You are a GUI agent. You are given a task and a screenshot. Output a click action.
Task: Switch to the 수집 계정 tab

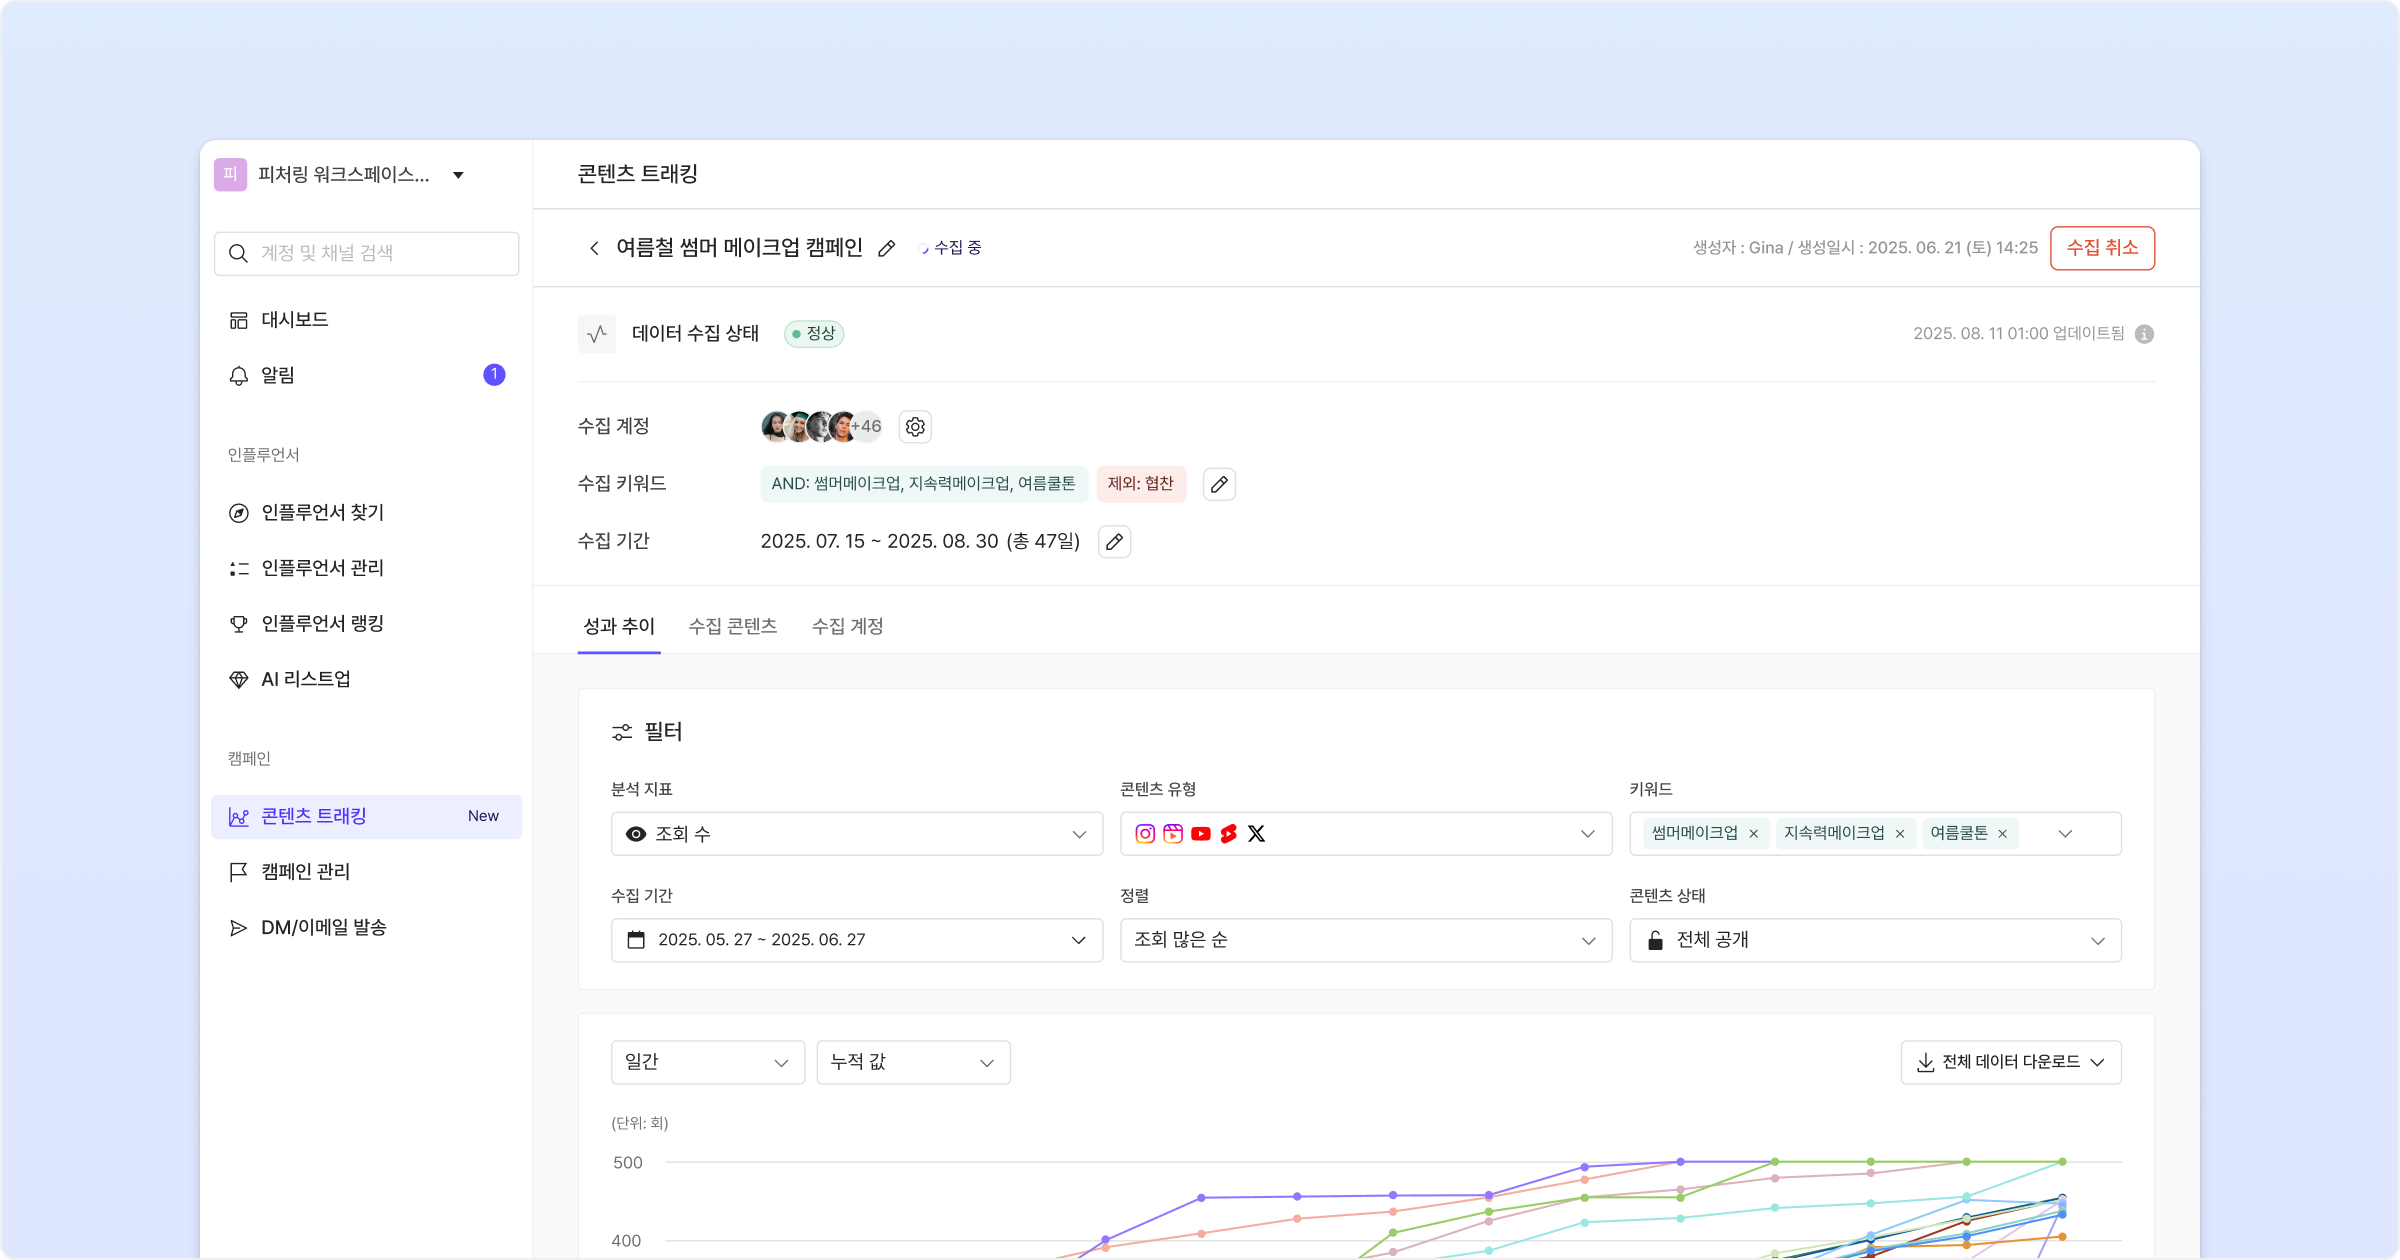(847, 627)
